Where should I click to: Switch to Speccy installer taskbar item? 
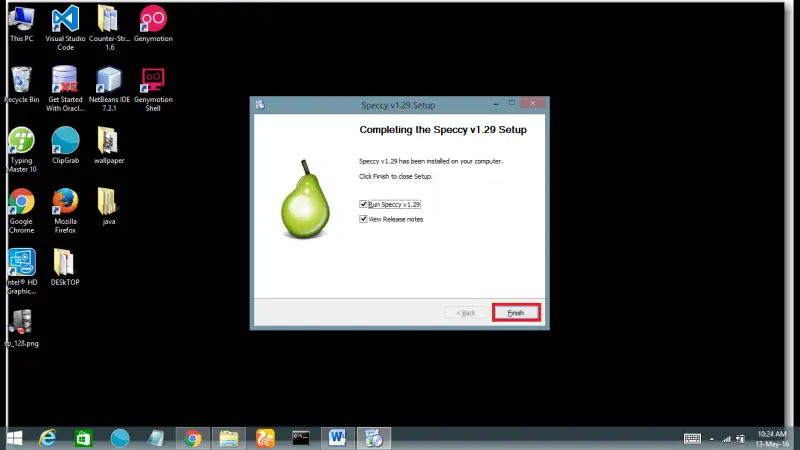[x=373, y=438]
